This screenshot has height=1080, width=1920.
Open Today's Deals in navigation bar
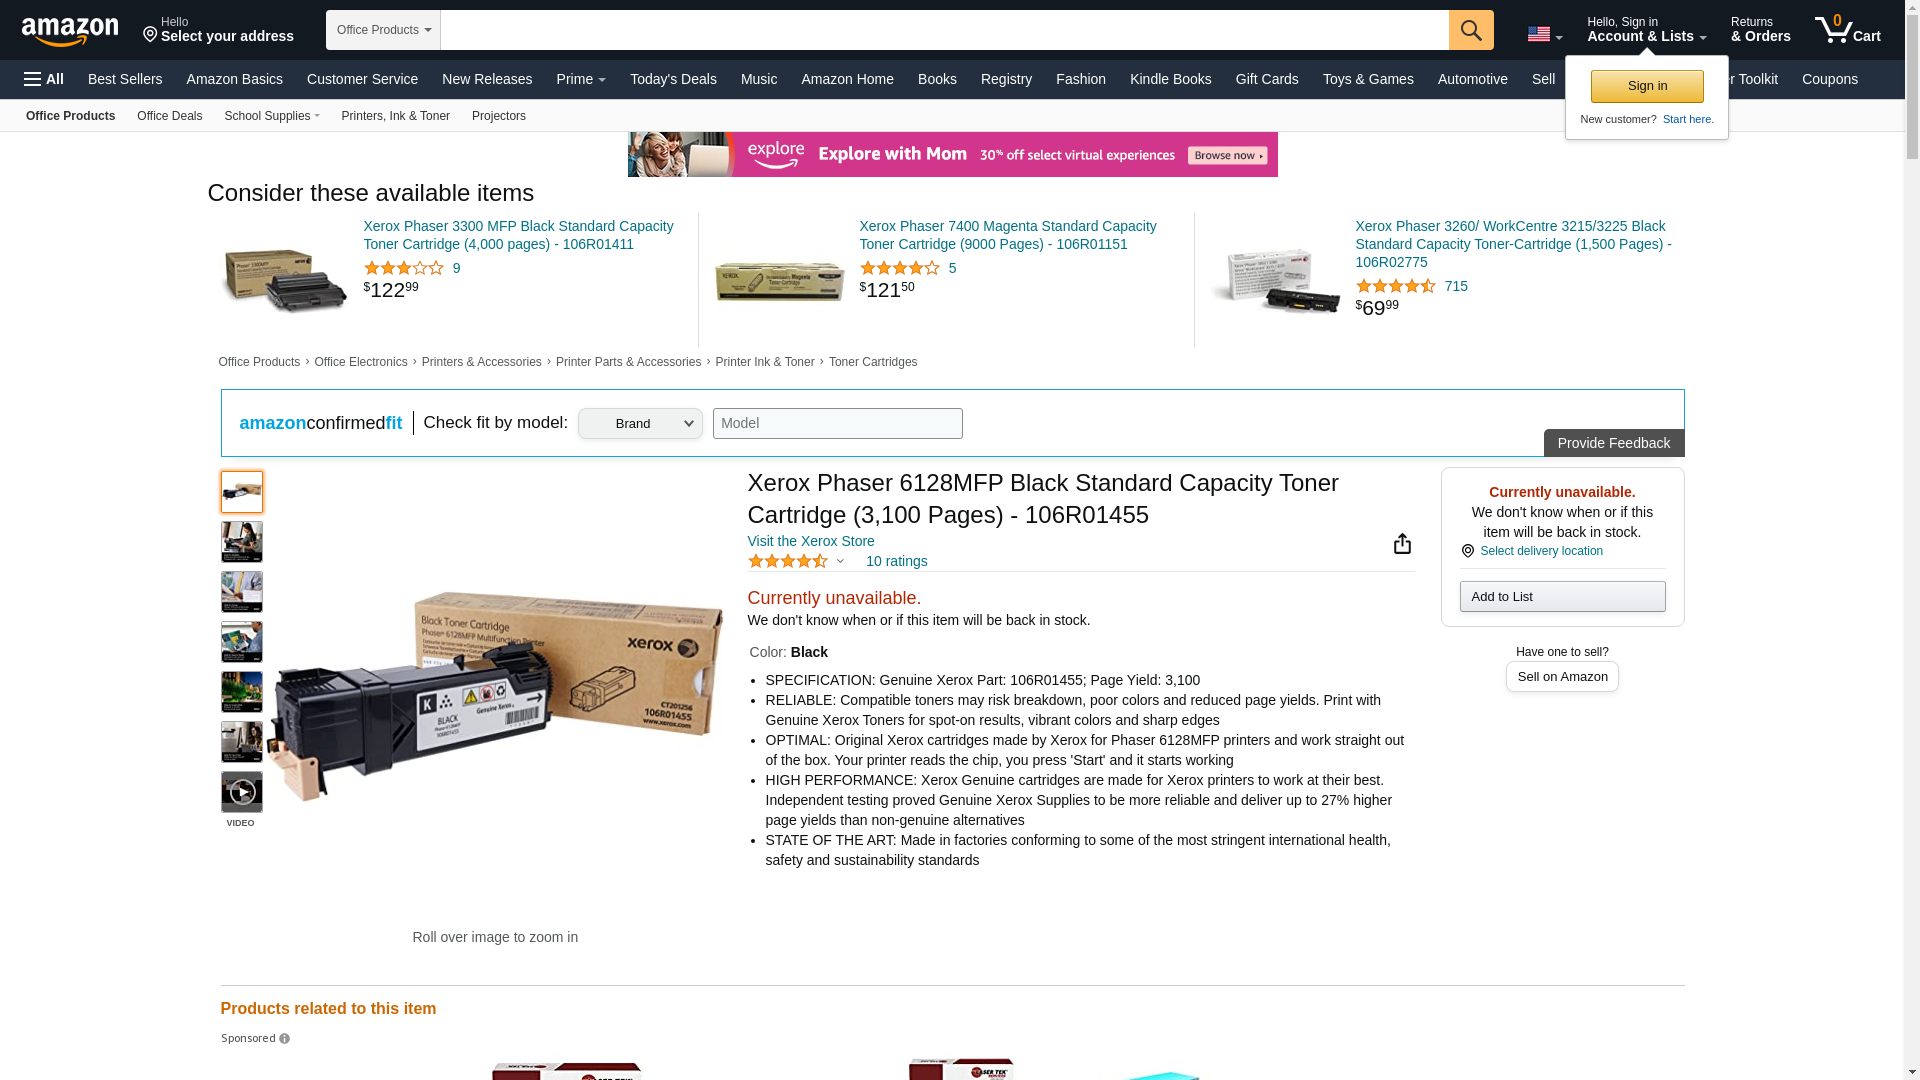point(673,79)
